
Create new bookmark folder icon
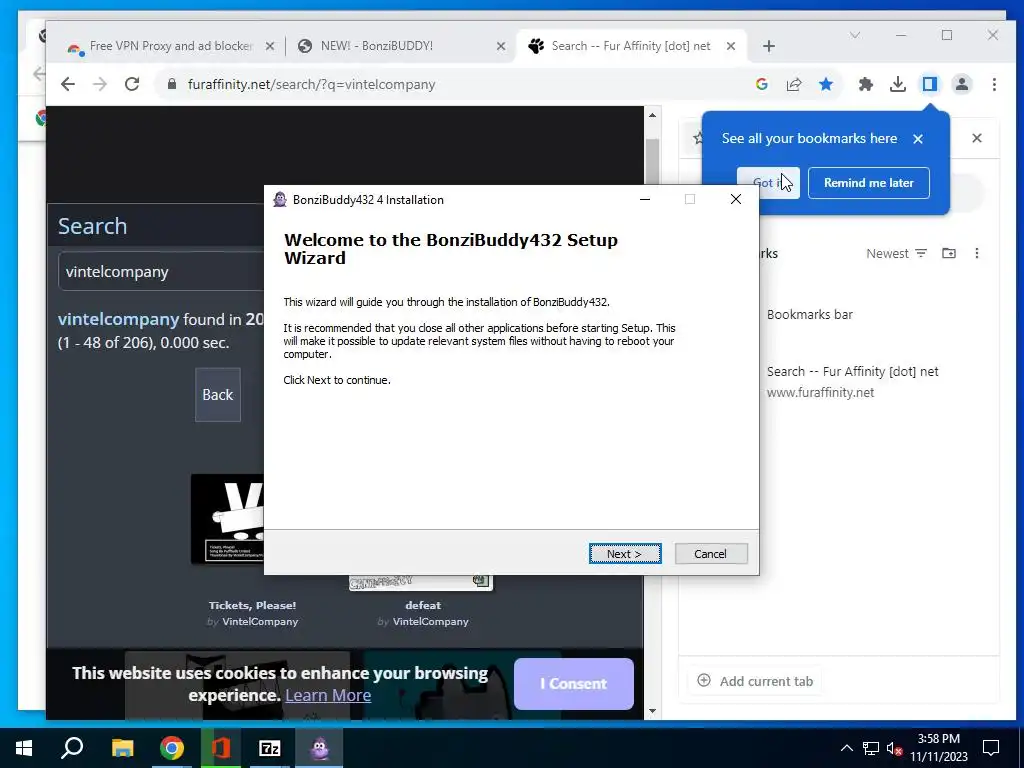click(949, 253)
